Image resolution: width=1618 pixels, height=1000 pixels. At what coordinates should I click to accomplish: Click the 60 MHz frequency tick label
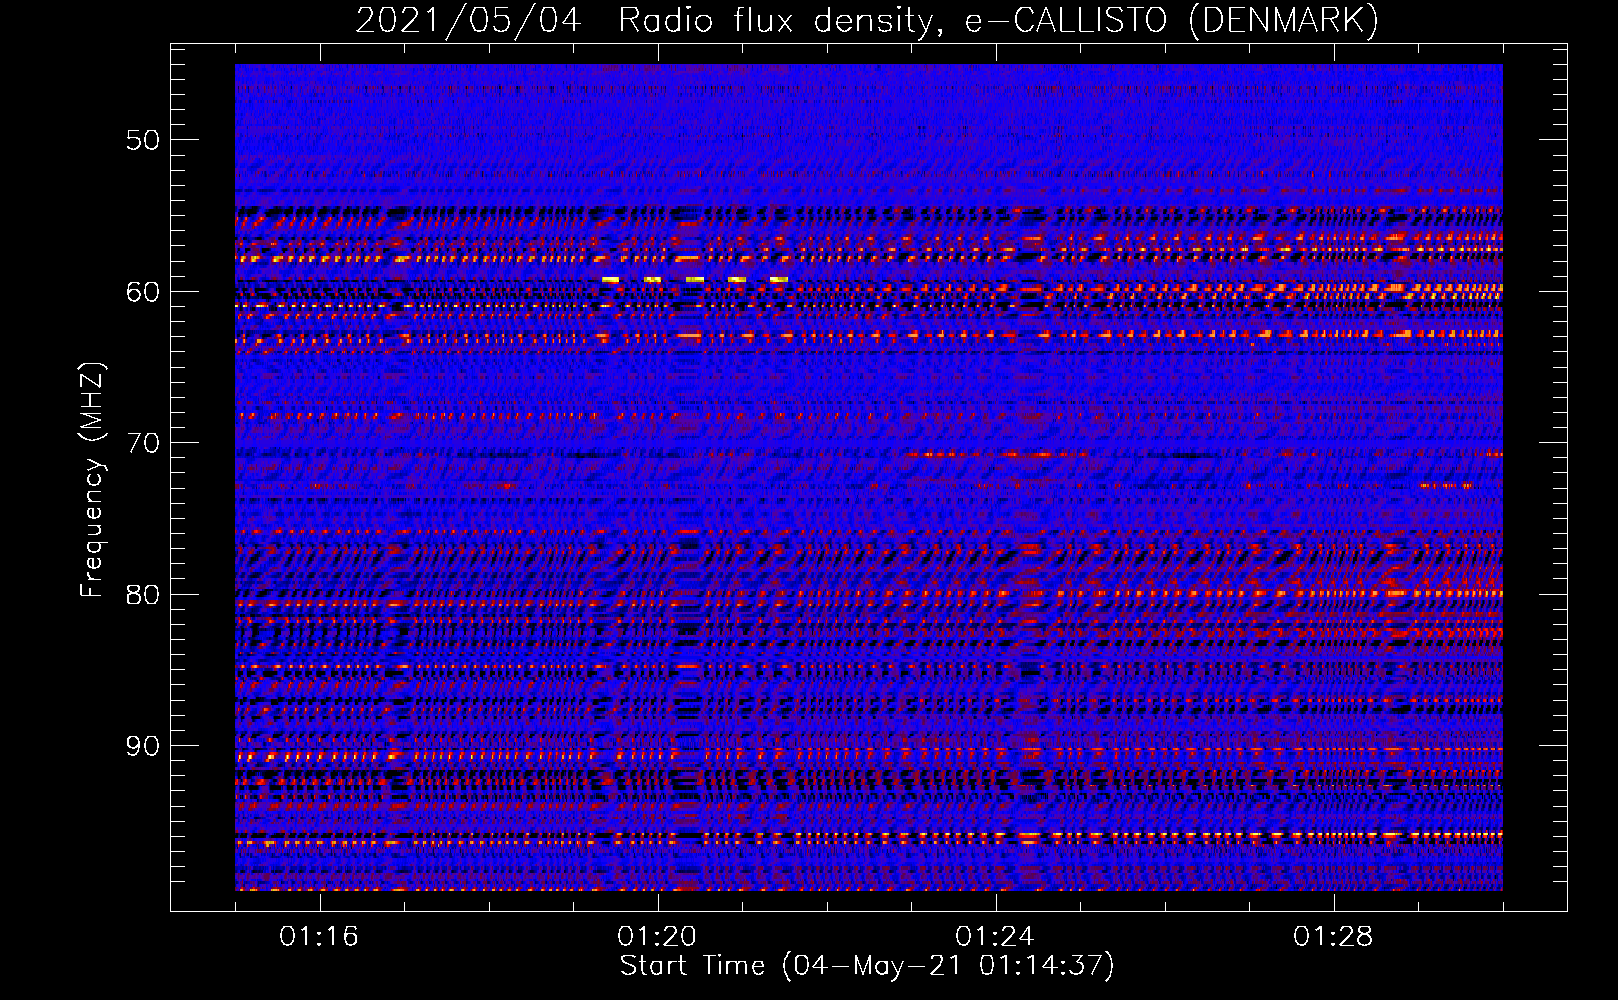[143, 292]
